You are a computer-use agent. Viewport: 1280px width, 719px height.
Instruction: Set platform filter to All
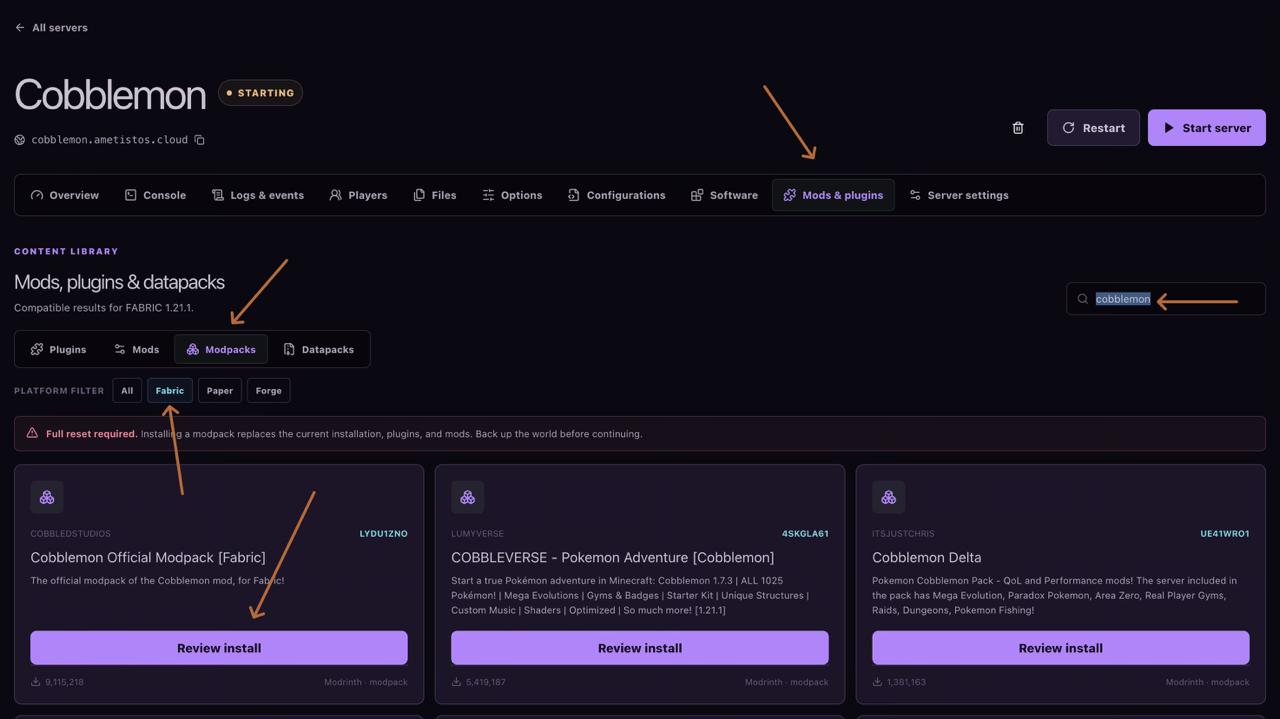(x=127, y=391)
